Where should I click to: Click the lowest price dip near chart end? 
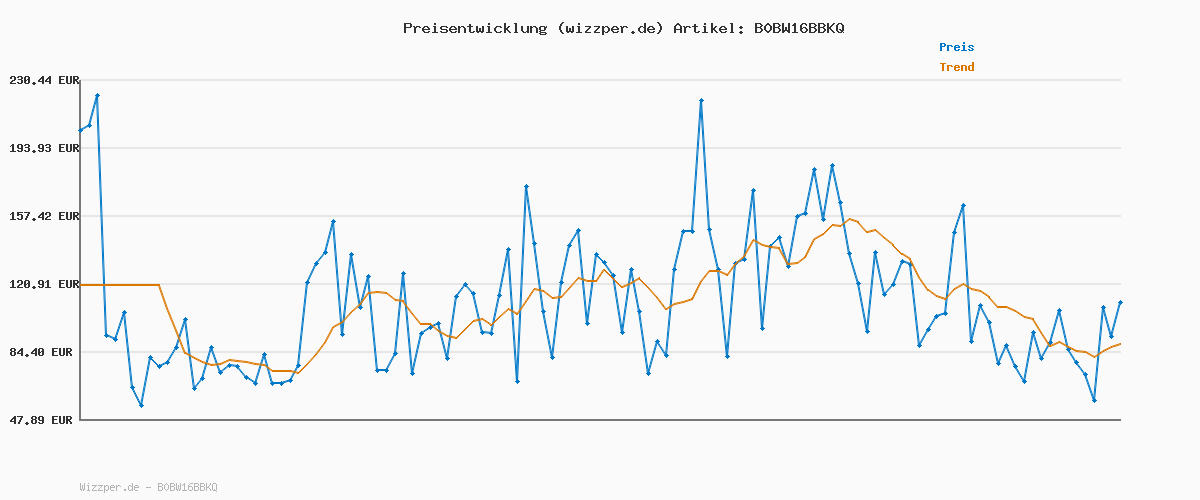coord(1094,400)
